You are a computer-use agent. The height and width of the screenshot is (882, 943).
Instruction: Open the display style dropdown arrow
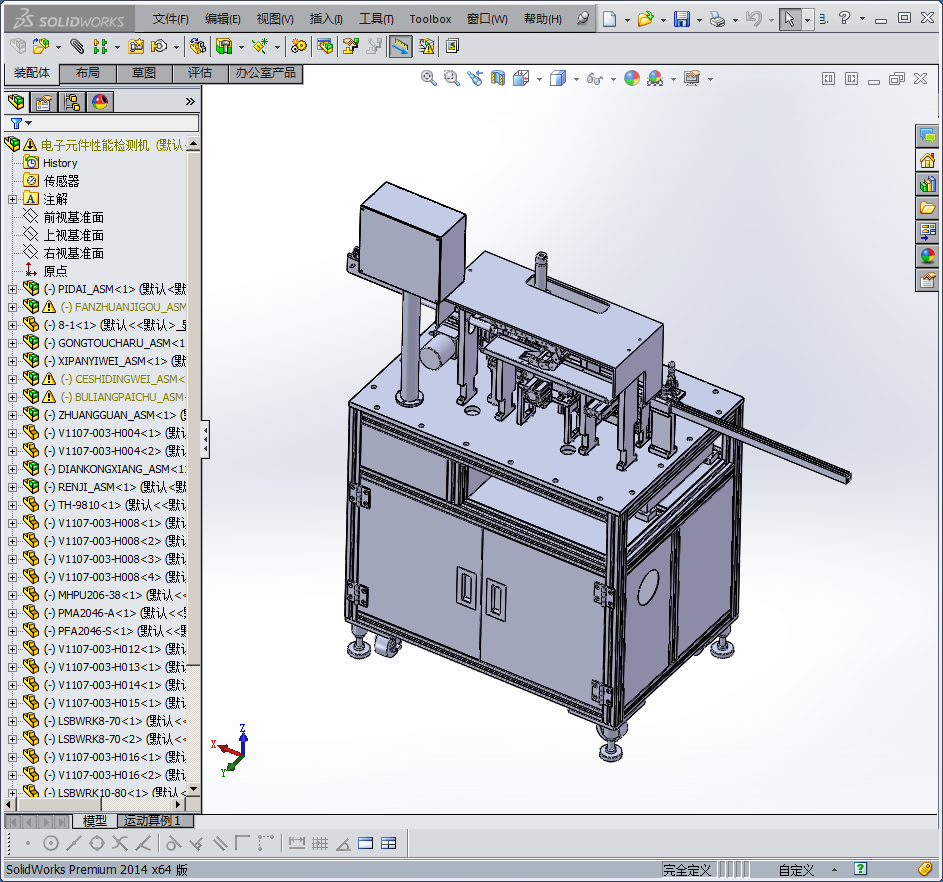point(575,79)
